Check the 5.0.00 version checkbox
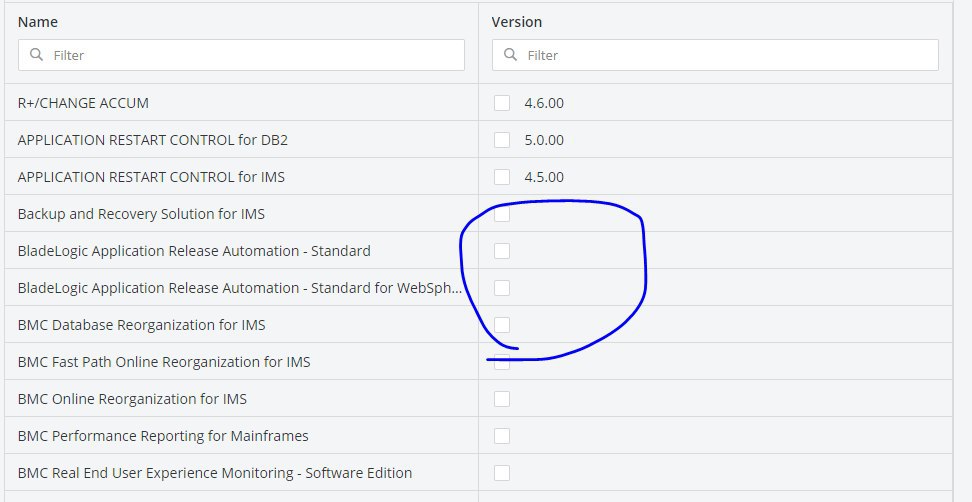Screen dimensions: 972x502 [x=502, y=140]
